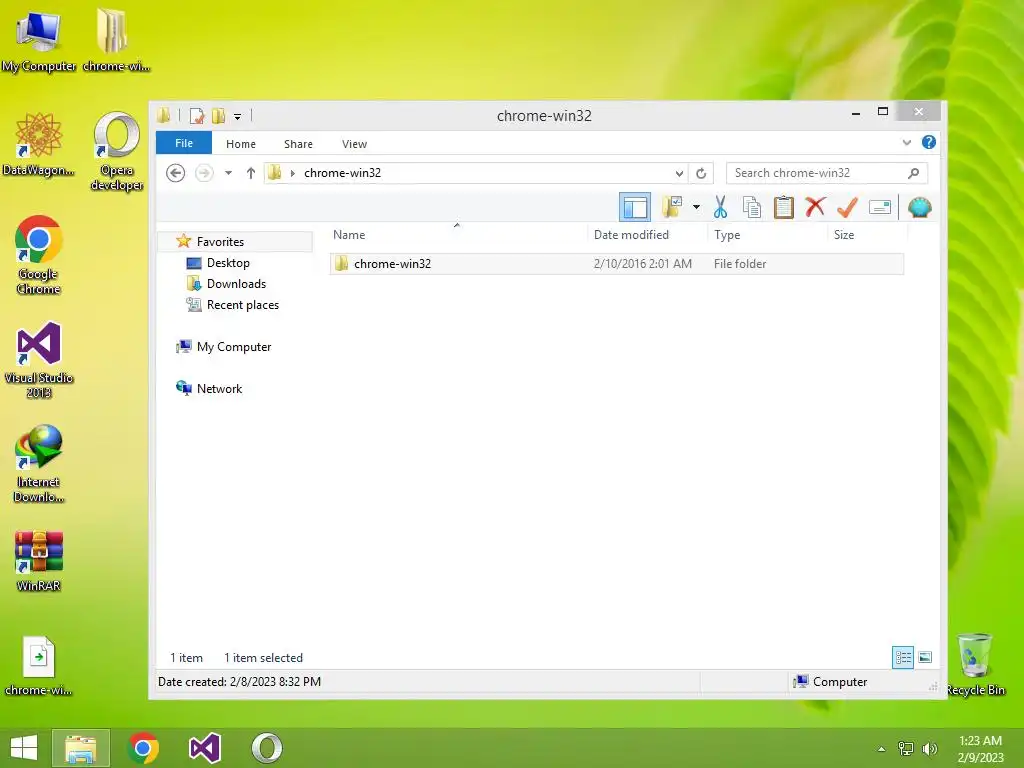The image size is (1024, 768).
Task: Select Network in the navigation pane
Action: 219,389
